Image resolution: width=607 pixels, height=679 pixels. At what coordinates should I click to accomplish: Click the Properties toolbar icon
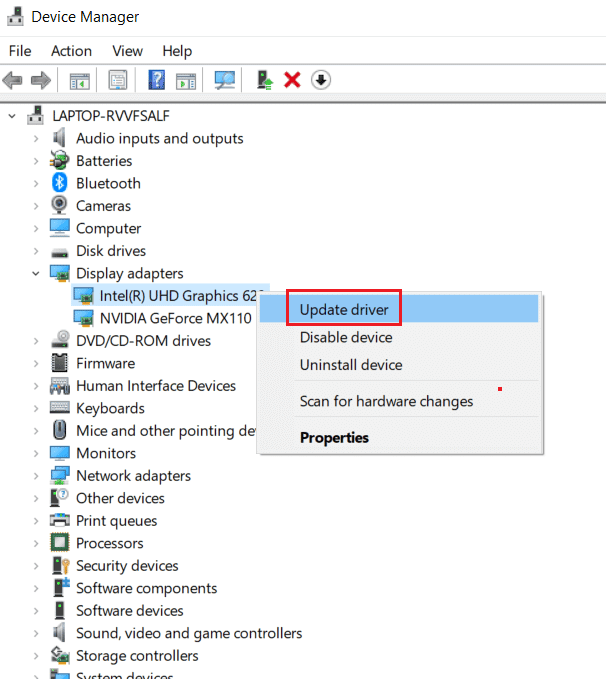point(118,80)
